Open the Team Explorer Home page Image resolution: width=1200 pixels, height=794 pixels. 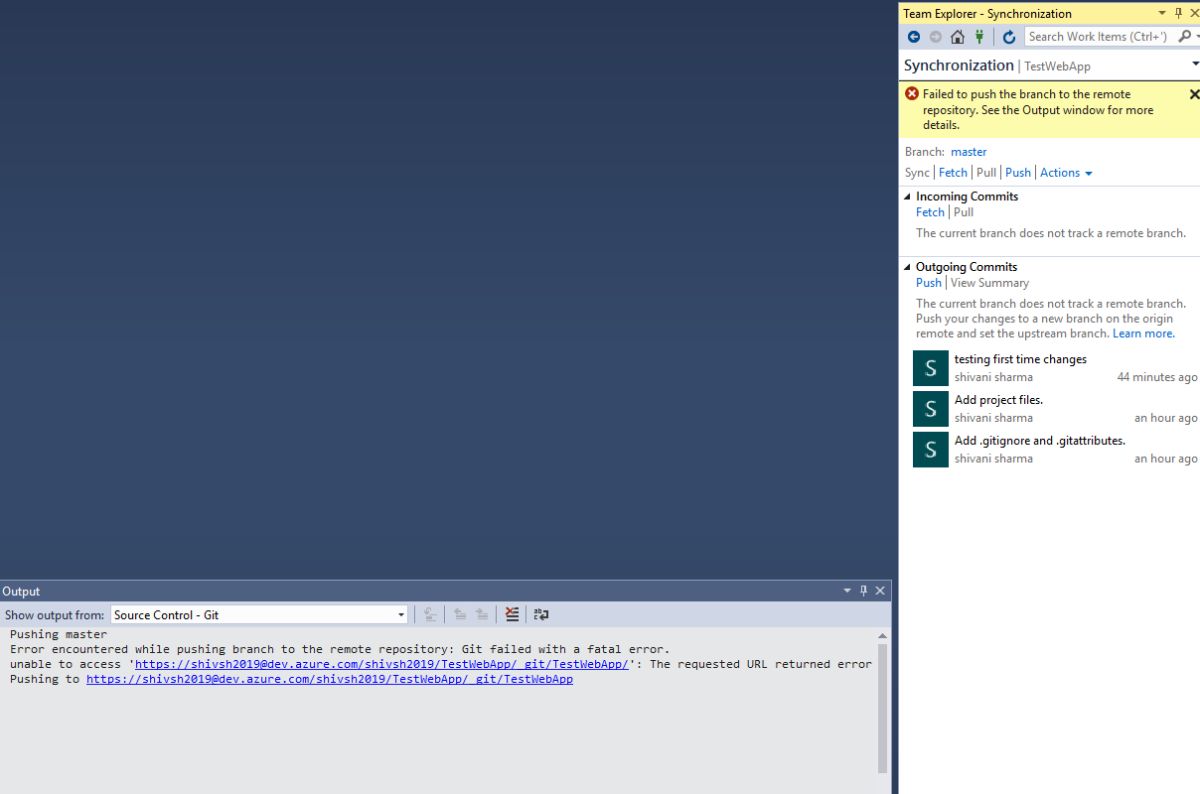[x=958, y=37]
